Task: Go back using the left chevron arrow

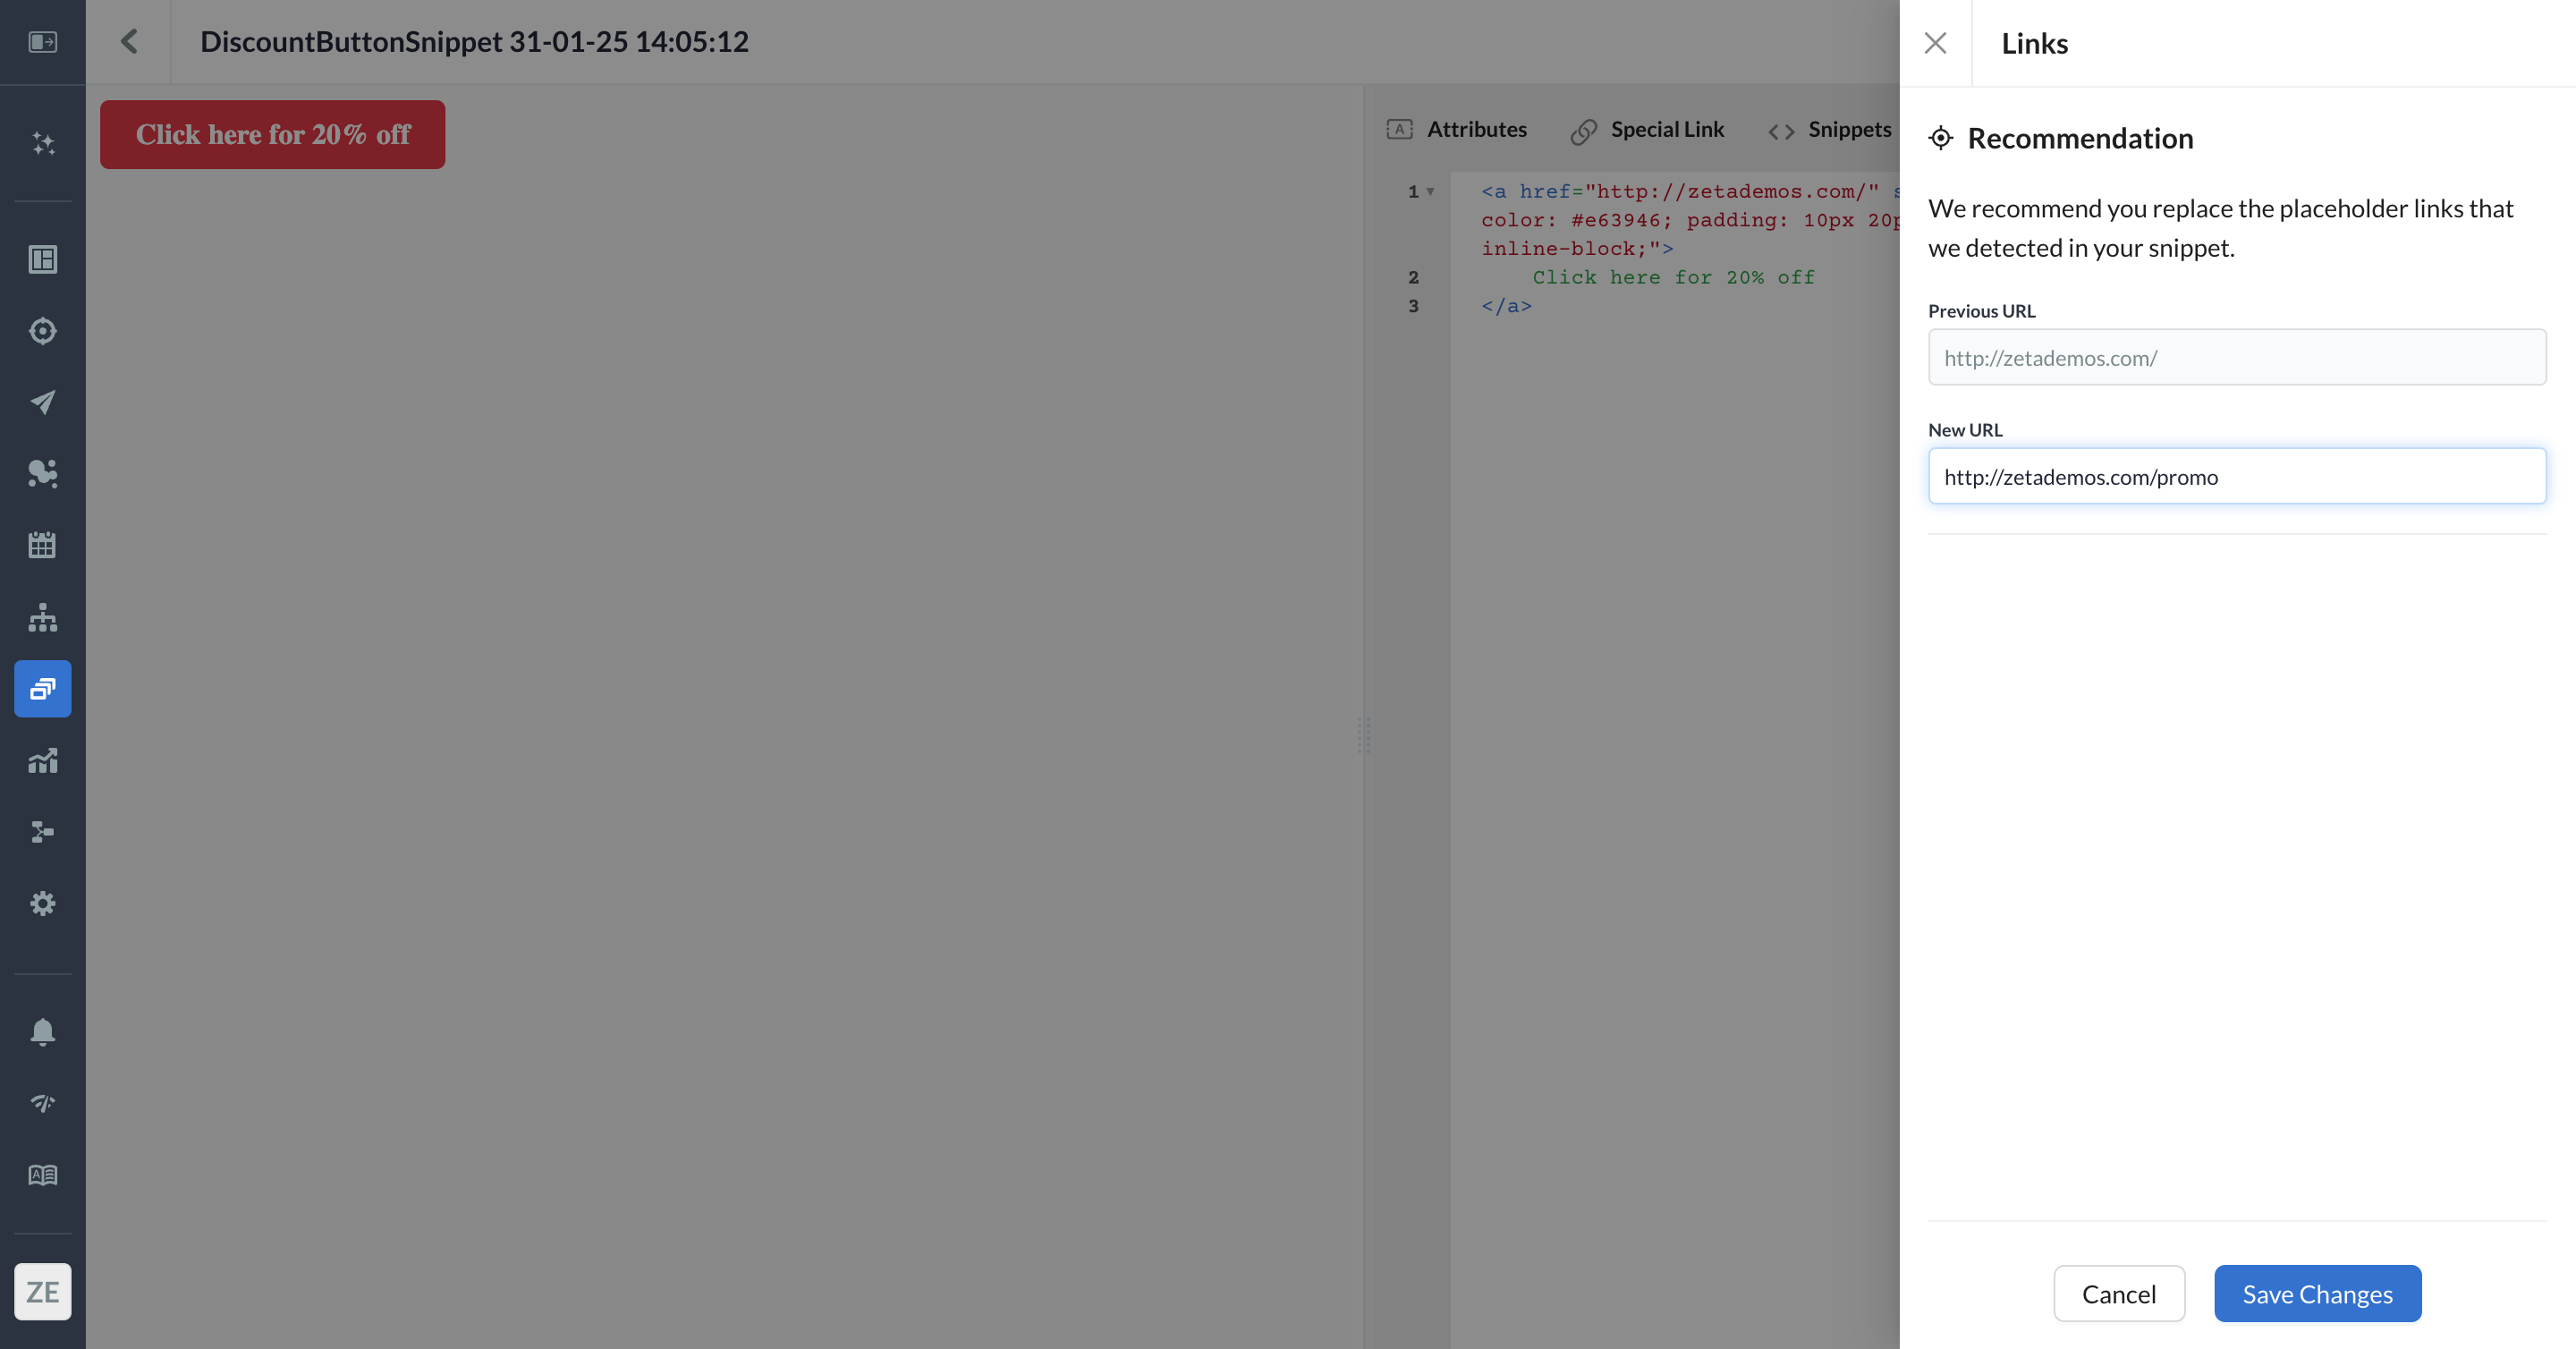Action: [128, 42]
